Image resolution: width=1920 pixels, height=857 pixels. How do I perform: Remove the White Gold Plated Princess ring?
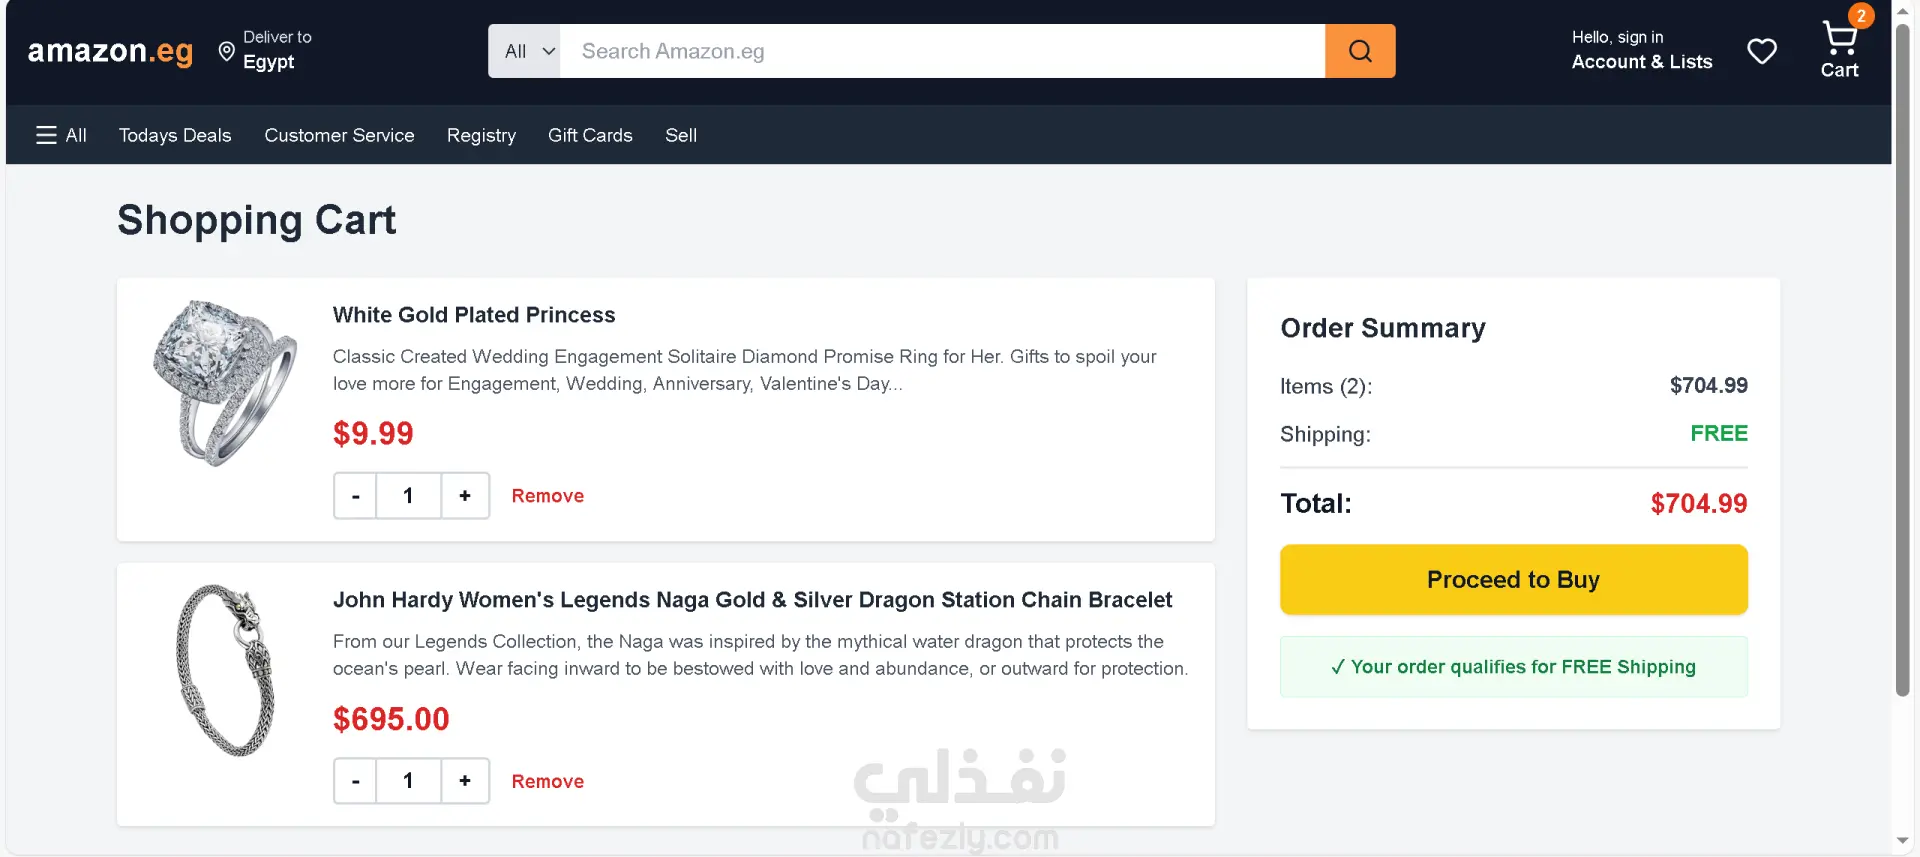pyautogui.click(x=547, y=496)
